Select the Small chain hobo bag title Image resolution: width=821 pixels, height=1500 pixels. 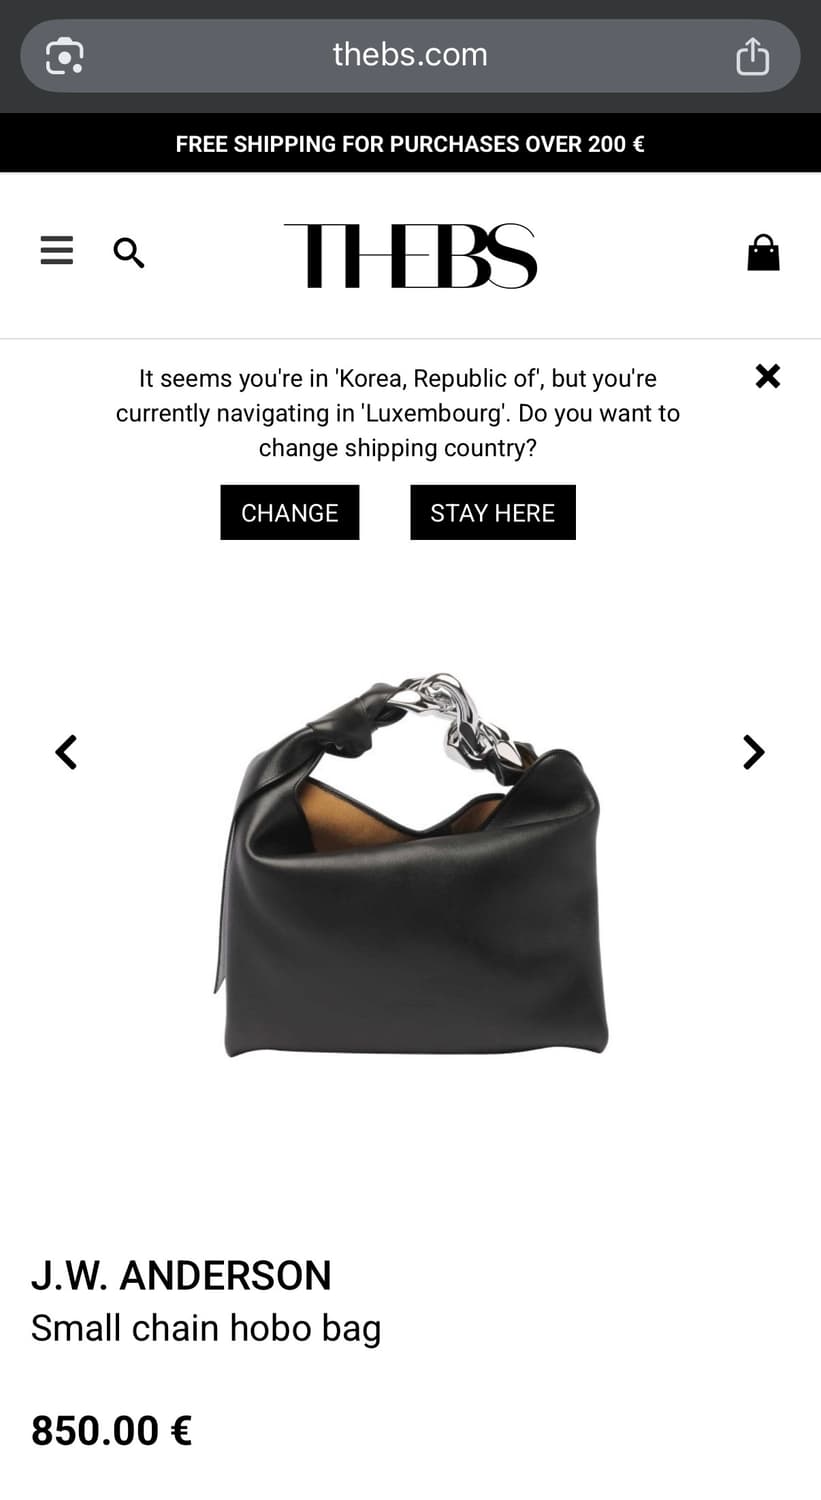pyautogui.click(x=206, y=1328)
